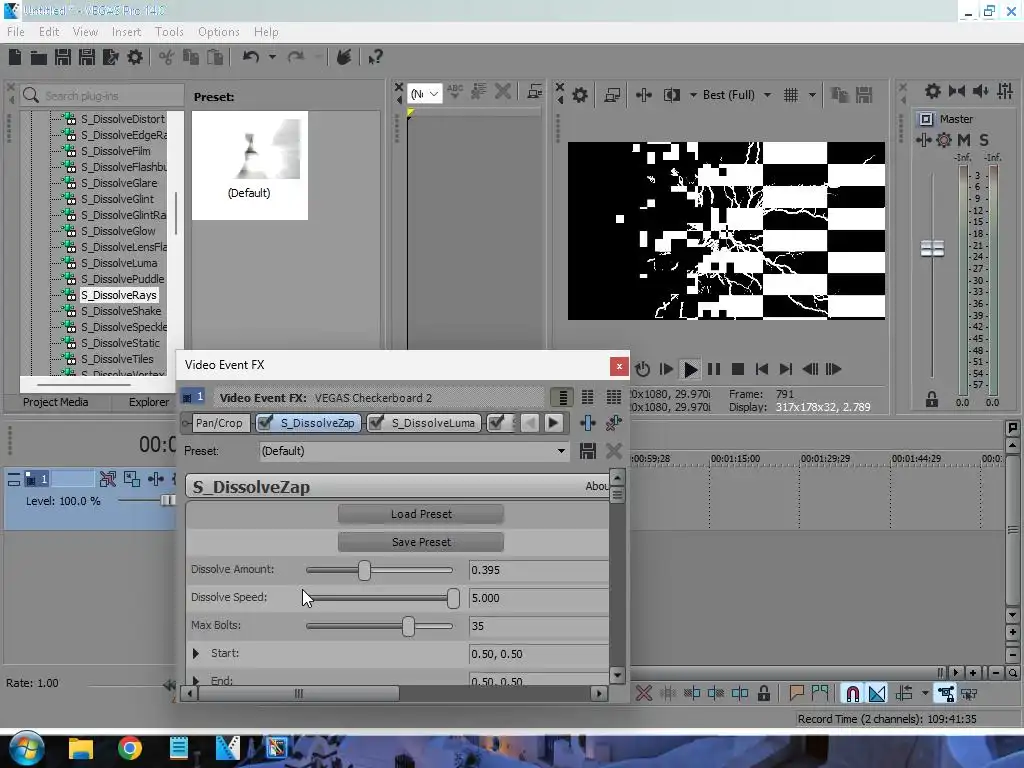Remove selected plug-in icon in FX window
The image size is (1024, 768).
[613, 423]
